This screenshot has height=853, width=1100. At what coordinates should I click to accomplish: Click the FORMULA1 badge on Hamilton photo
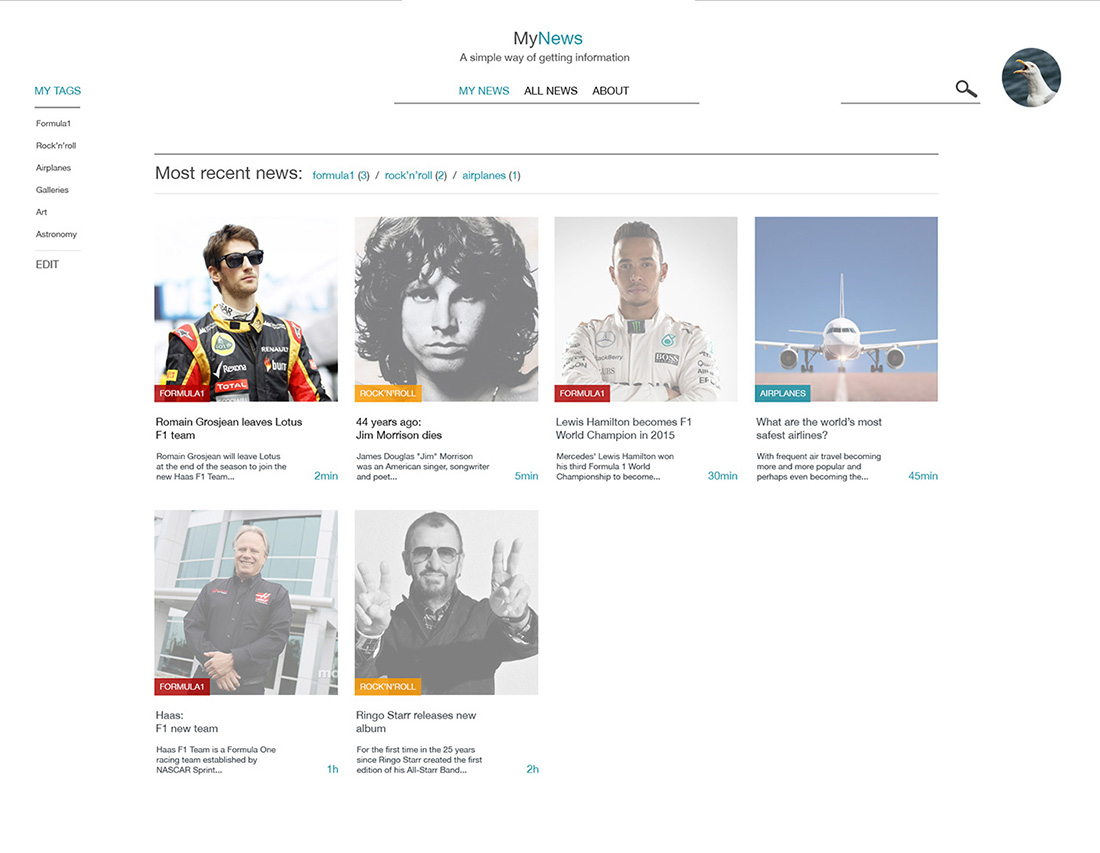coord(582,394)
